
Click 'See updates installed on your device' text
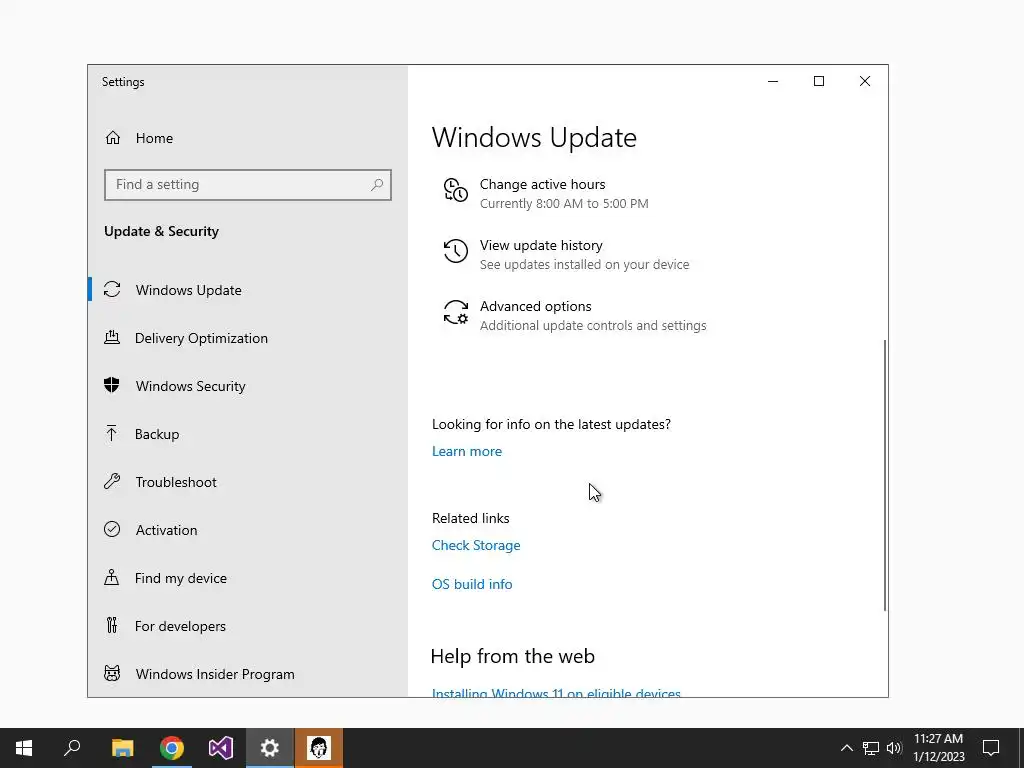coord(584,264)
